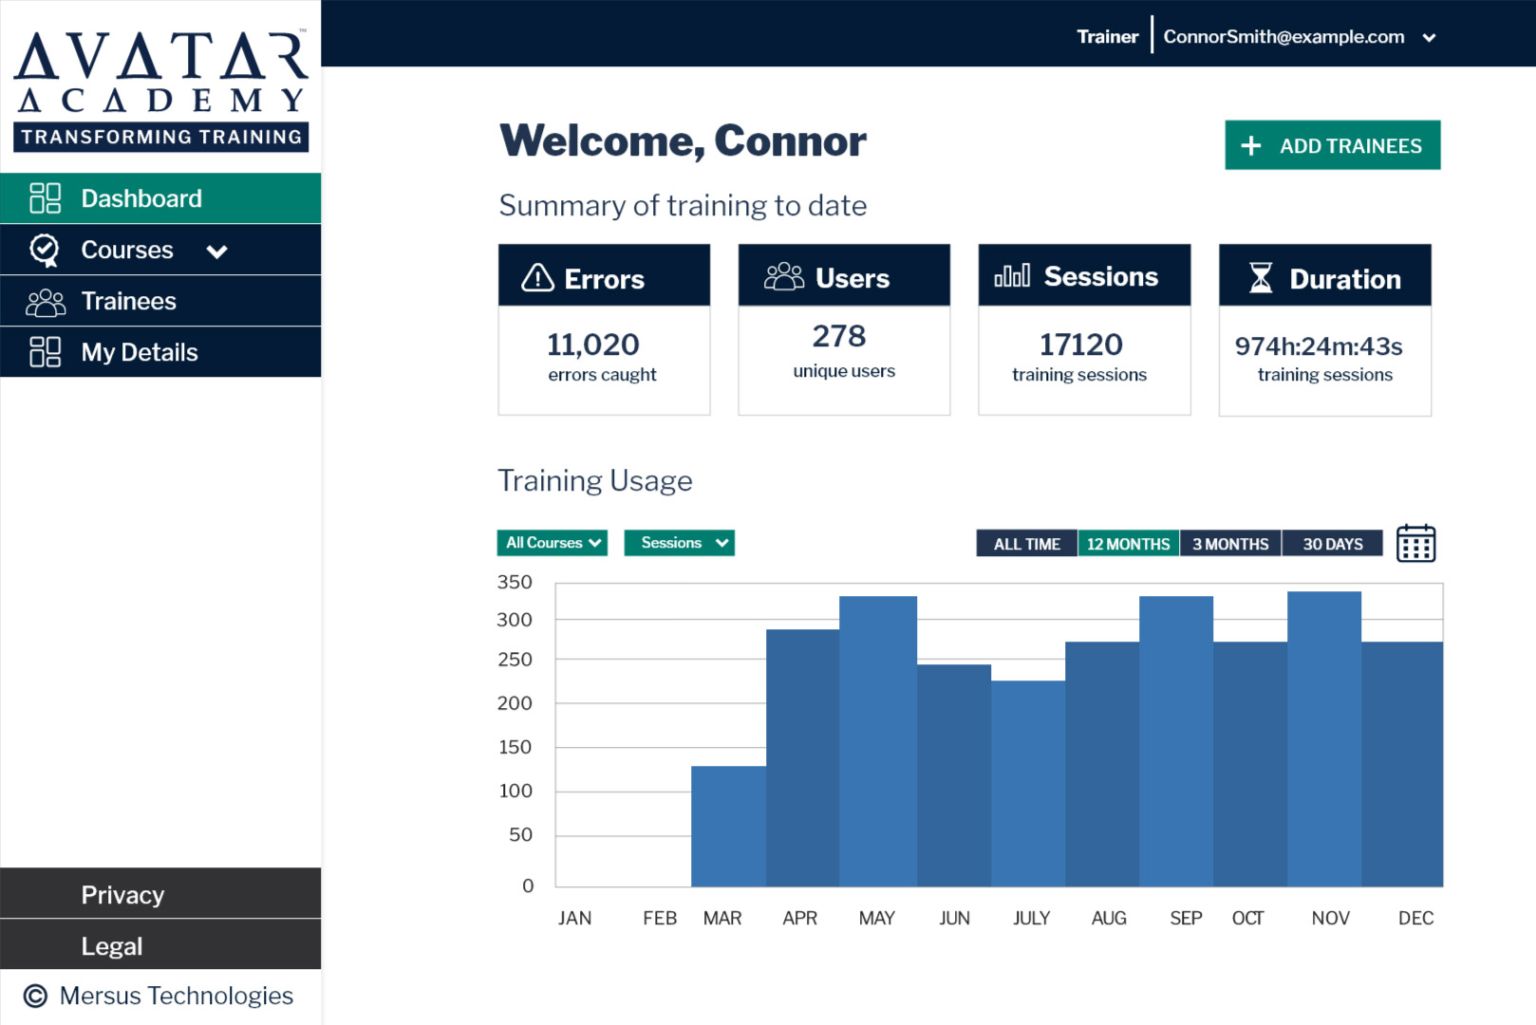1536x1025 pixels.
Task: Go to the Trainees menu item
Action: (128, 301)
